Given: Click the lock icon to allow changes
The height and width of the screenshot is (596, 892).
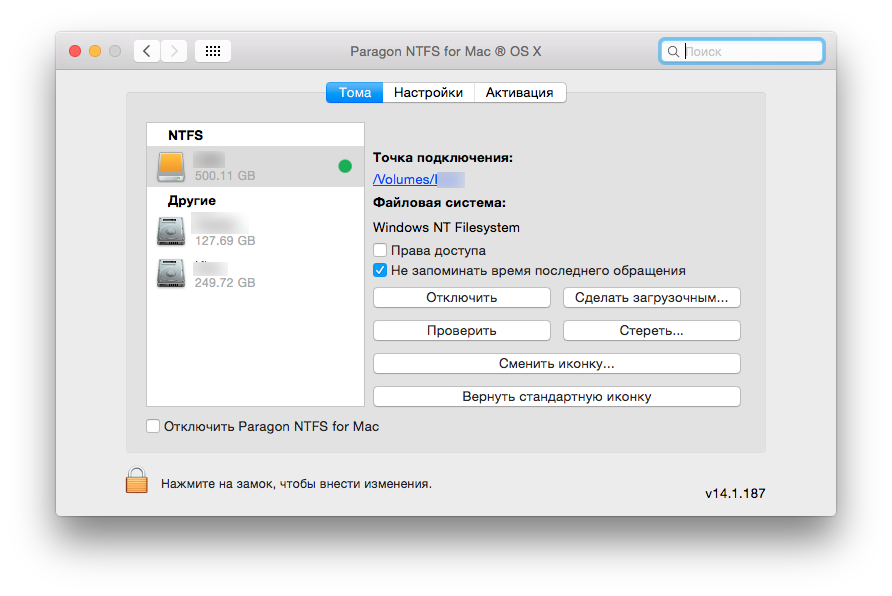Looking at the screenshot, I should (x=136, y=481).
